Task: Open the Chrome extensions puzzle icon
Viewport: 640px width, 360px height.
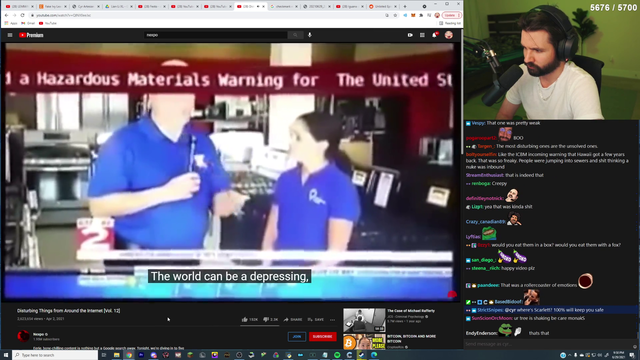Action: click(x=421, y=15)
